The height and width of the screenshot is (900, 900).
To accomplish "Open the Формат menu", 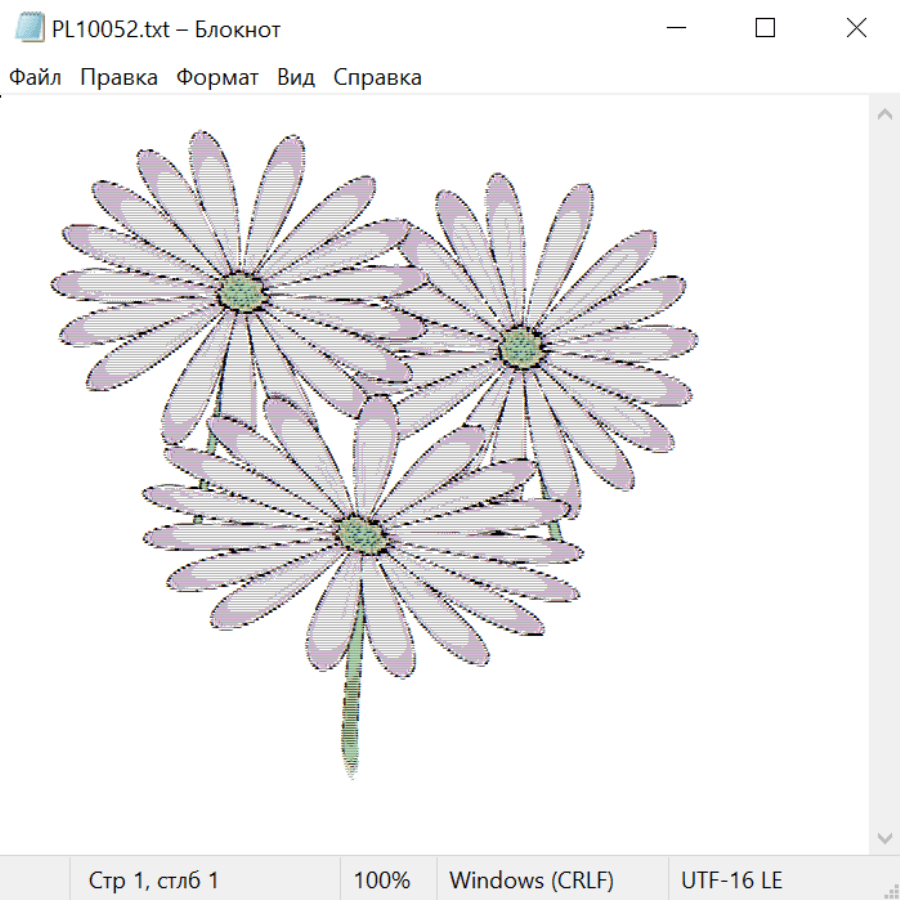I will click(217, 77).
